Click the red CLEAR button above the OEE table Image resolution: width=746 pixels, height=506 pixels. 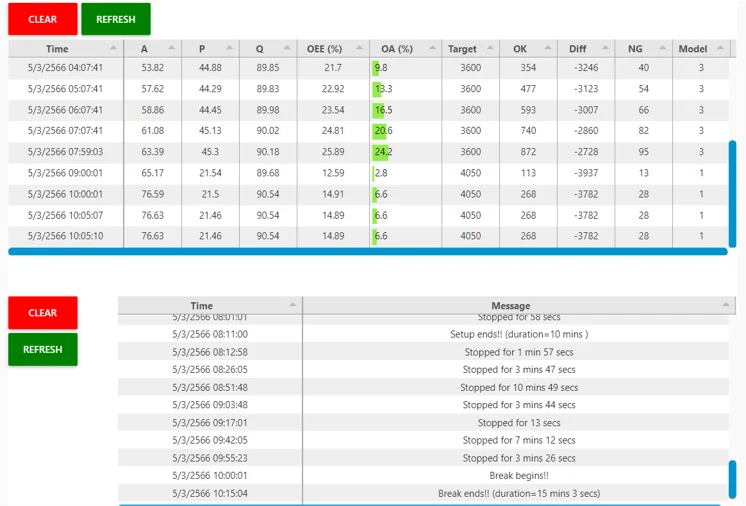click(42, 19)
